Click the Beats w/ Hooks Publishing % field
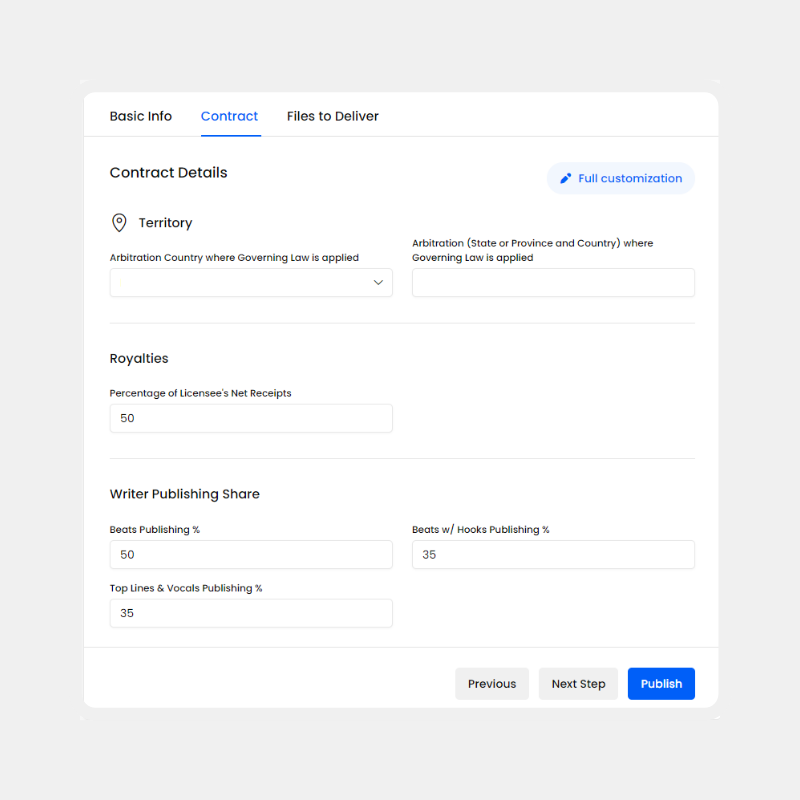This screenshot has height=800, width=800. pos(553,554)
